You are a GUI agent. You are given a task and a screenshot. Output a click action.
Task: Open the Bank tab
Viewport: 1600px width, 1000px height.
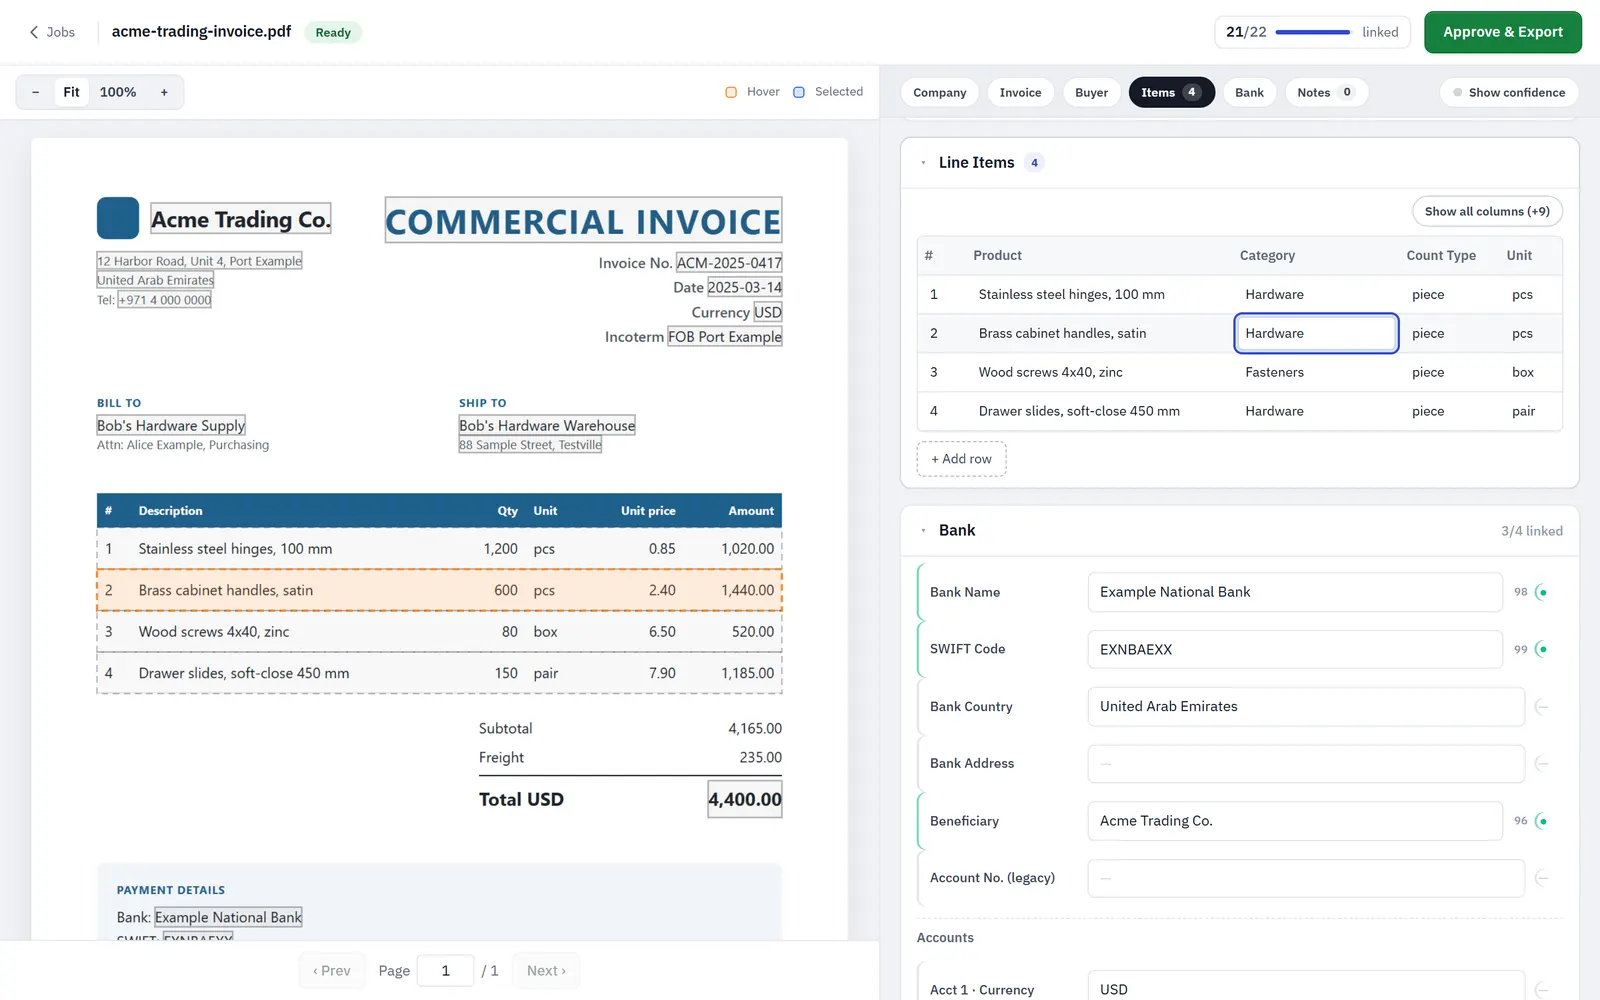[x=1249, y=92]
